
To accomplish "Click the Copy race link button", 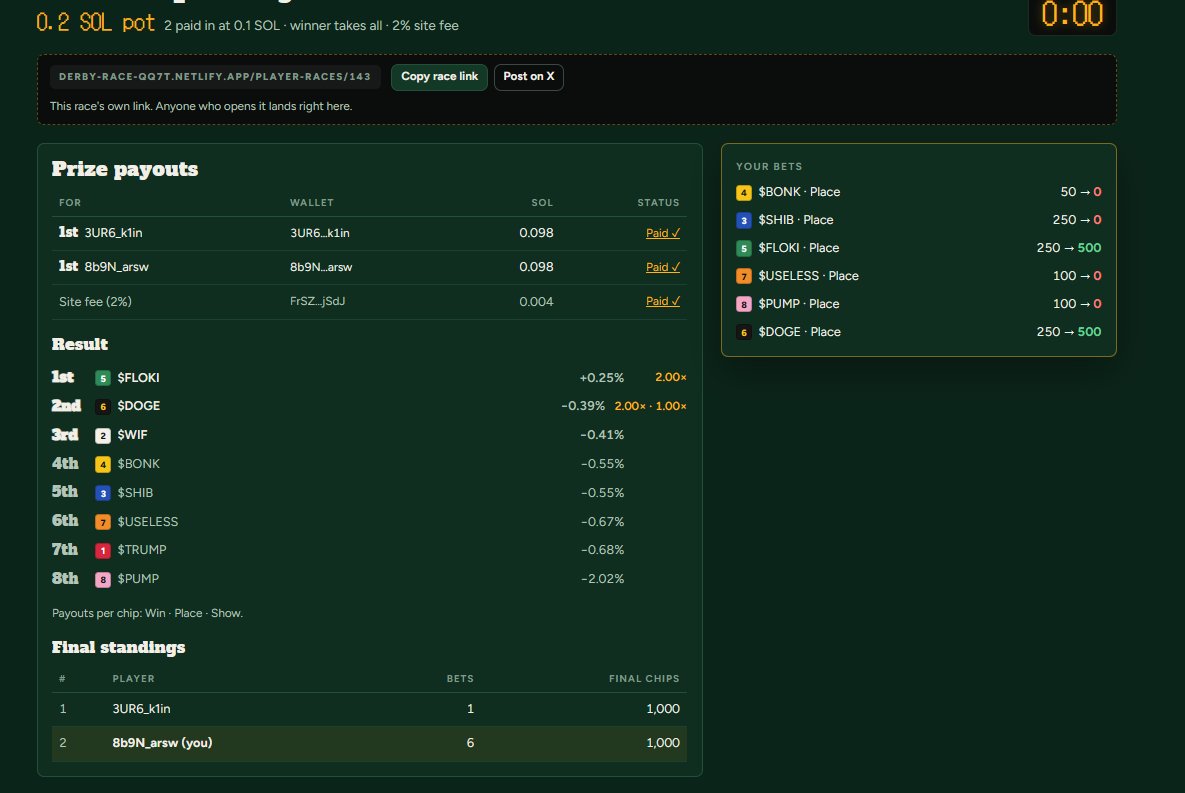I will point(439,76).
